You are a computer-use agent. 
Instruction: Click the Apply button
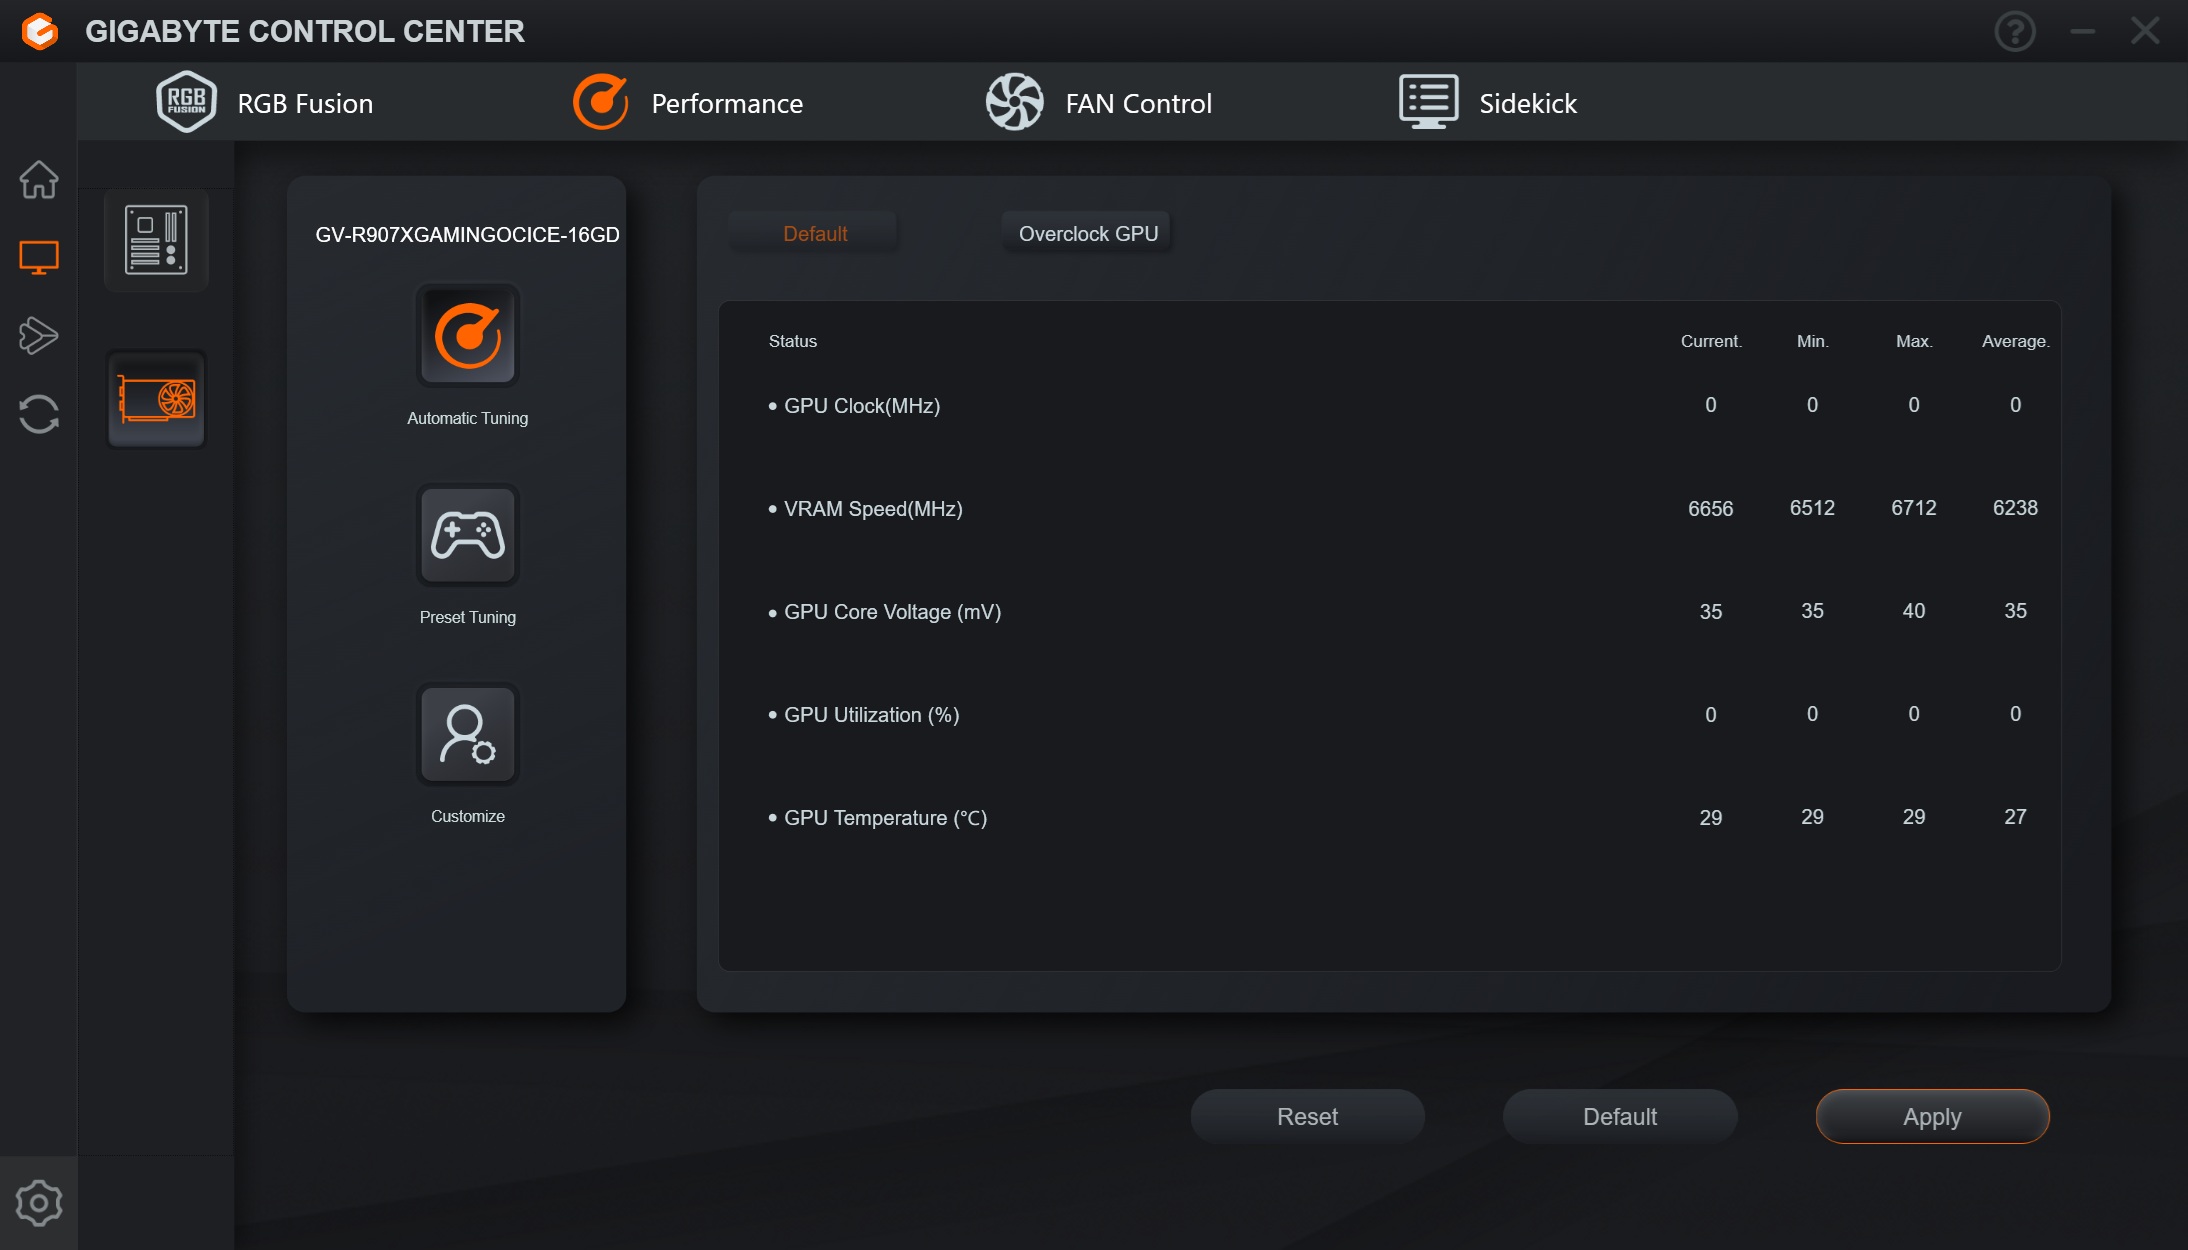(x=1932, y=1117)
